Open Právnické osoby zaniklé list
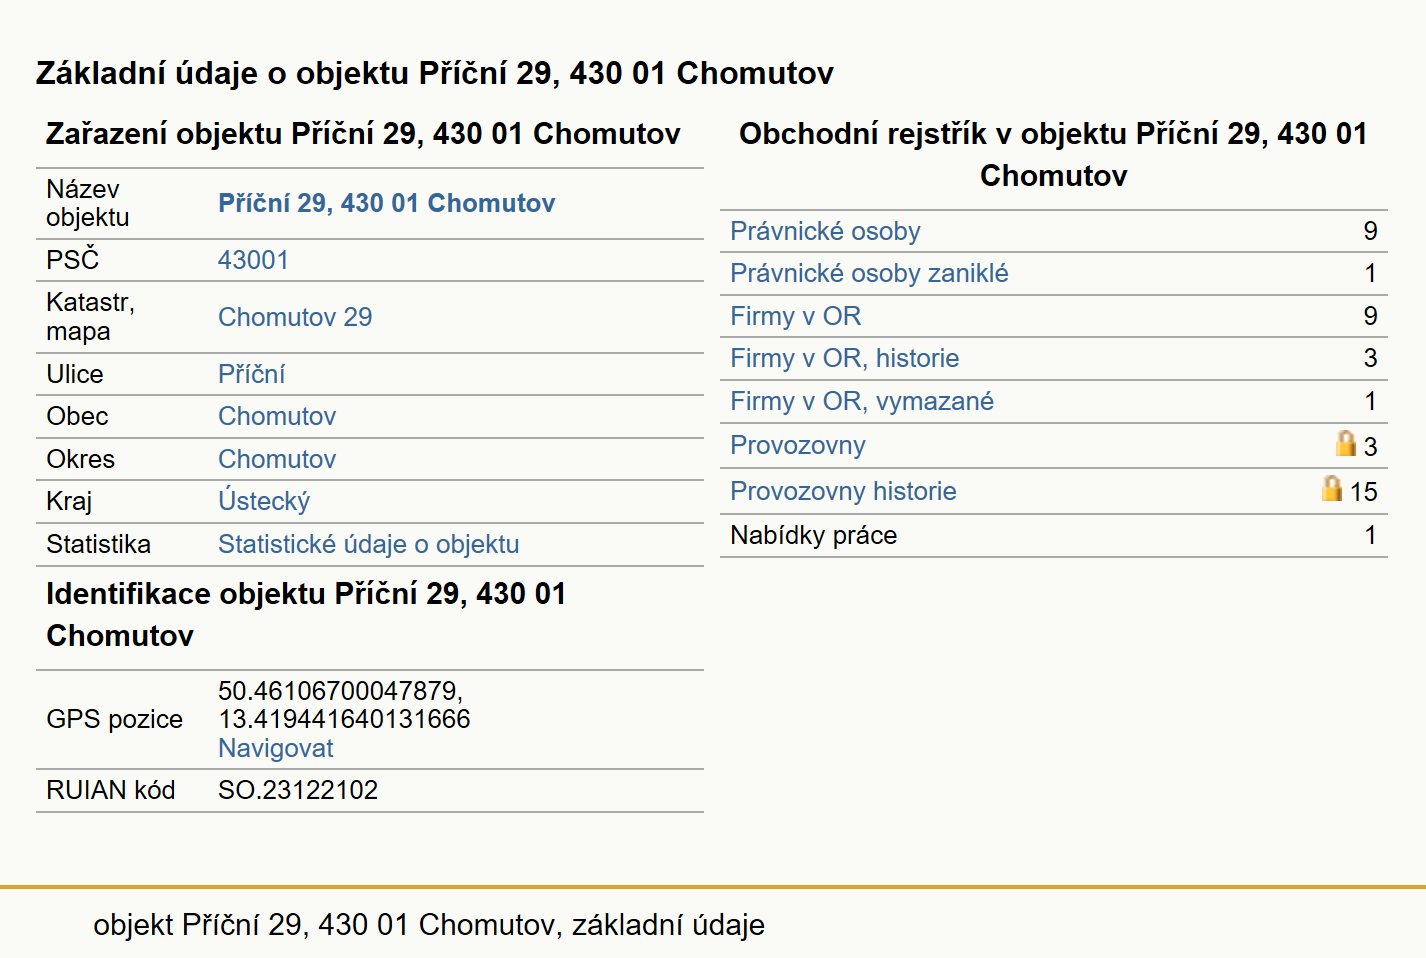 coord(869,273)
